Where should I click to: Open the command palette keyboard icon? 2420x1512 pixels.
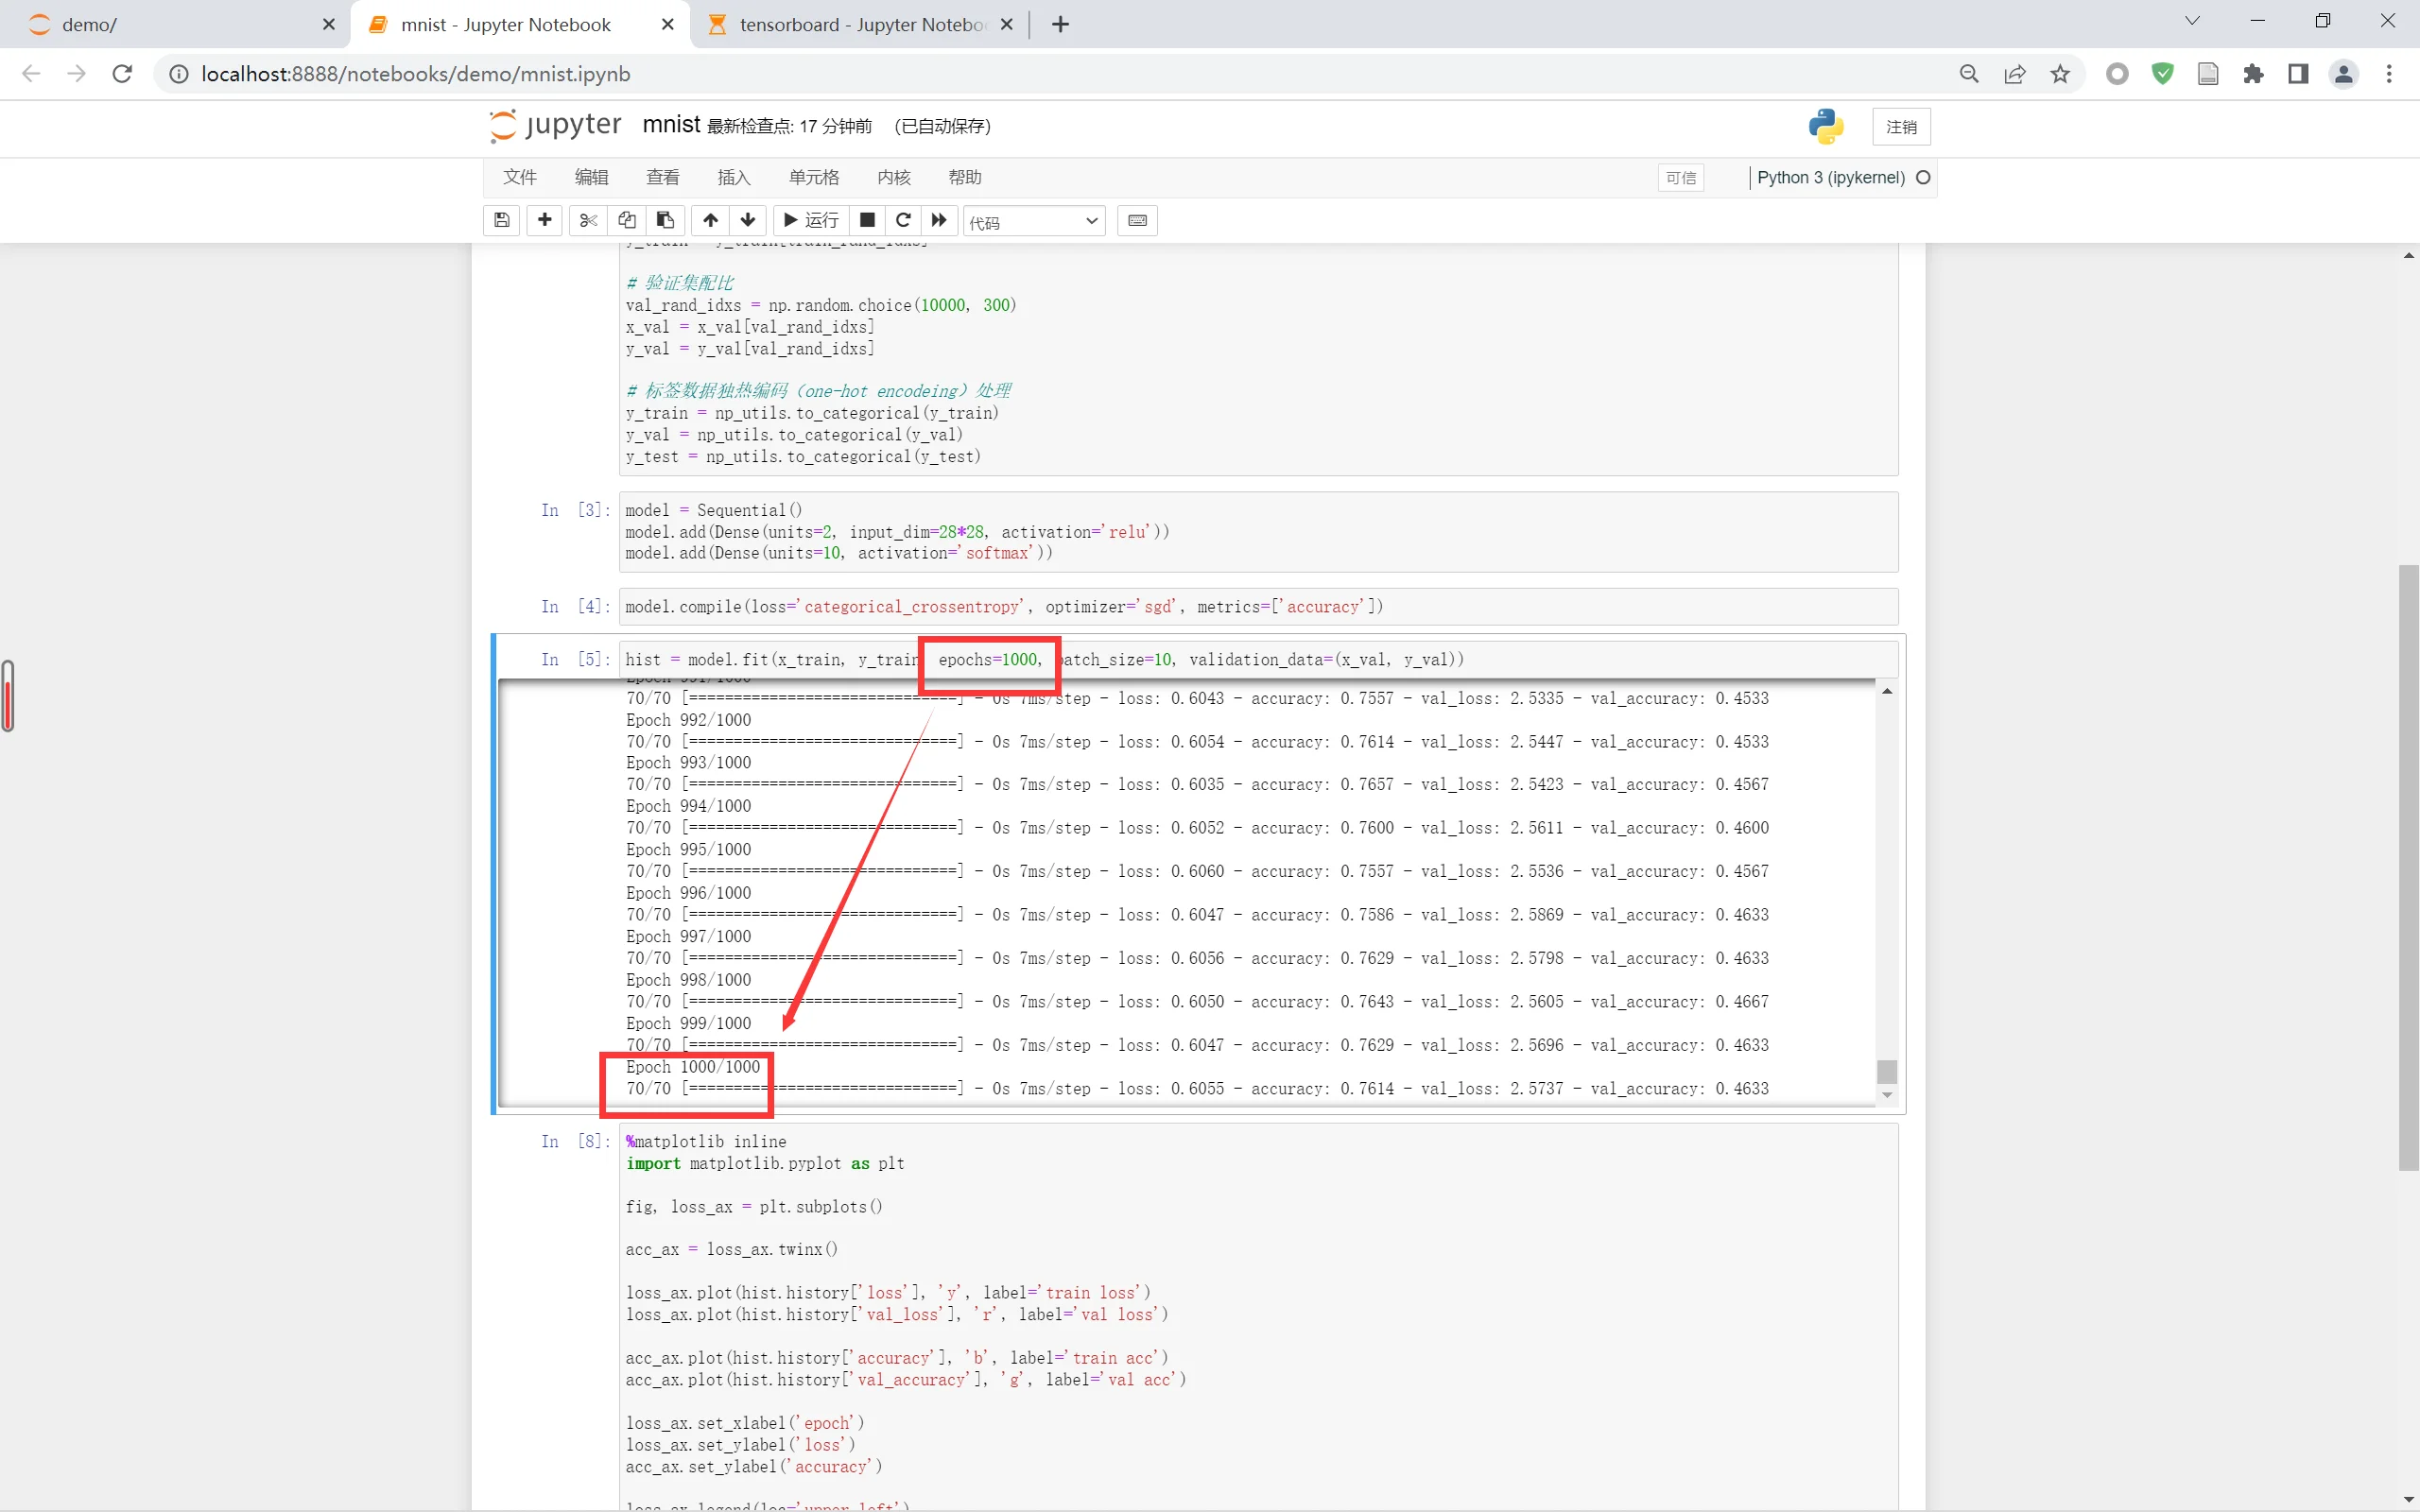pyautogui.click(x=1137, y=220)
